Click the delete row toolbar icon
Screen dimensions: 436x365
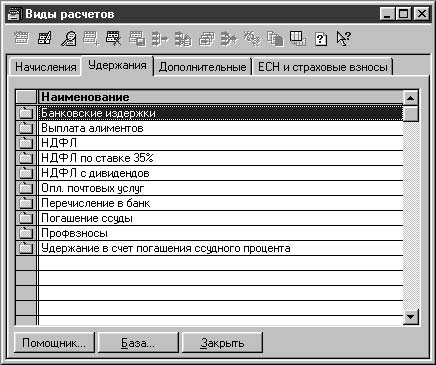113,39
